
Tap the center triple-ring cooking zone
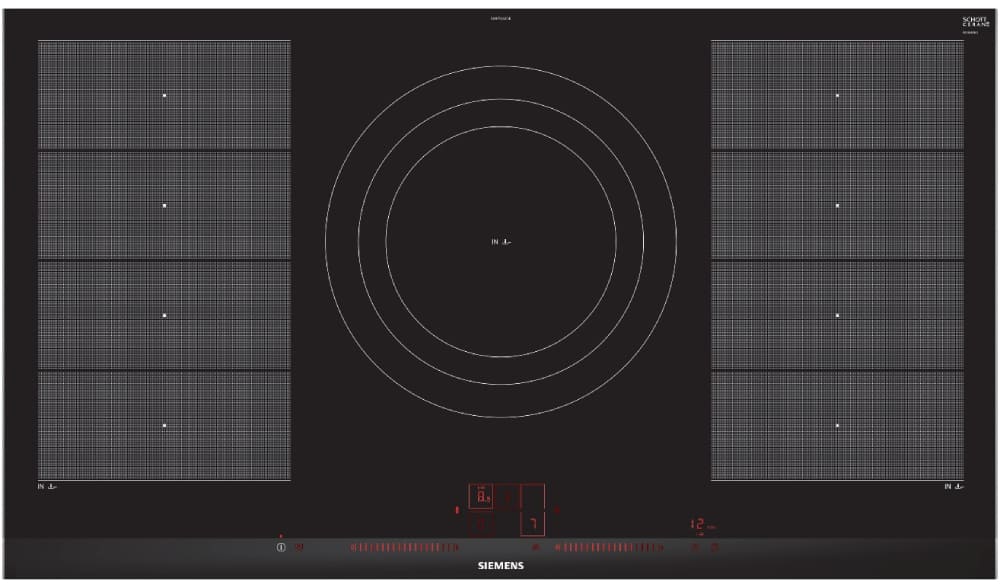coord(501,241)
